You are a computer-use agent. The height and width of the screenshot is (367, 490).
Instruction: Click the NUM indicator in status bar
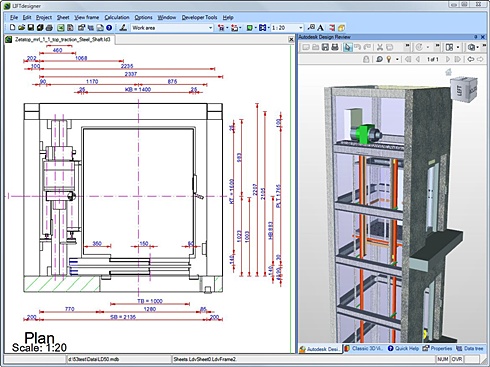(x=443, y=359)
